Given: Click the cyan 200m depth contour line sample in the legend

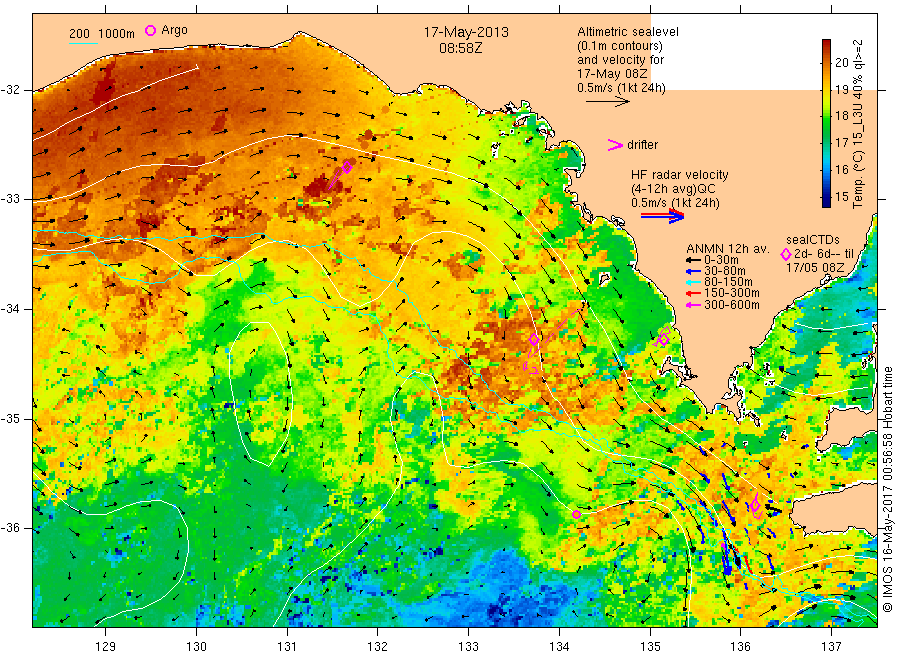Looking at the screenshot, I should tap(83, 42).
